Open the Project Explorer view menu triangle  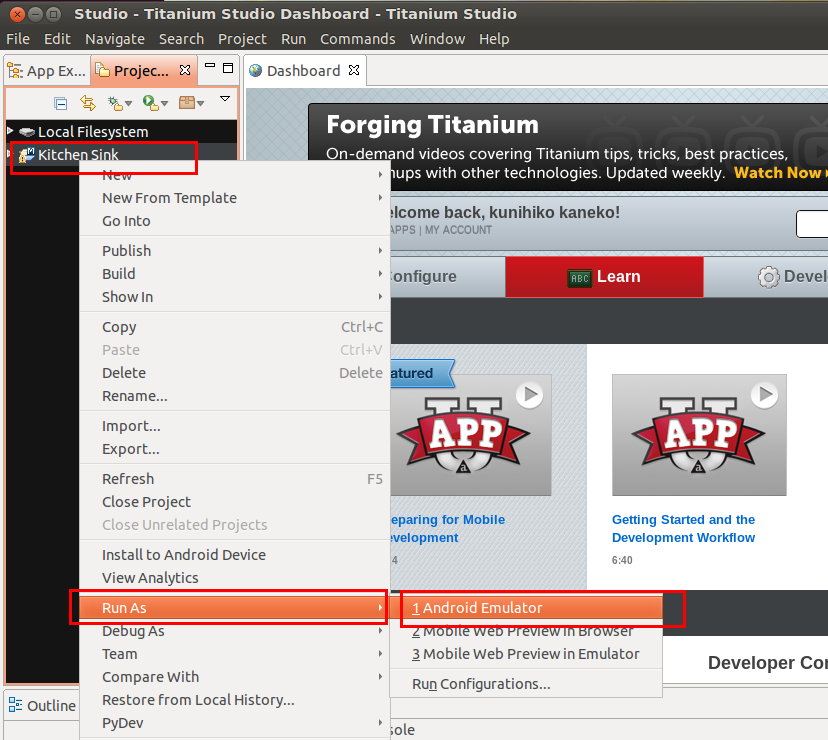(225, 99)
